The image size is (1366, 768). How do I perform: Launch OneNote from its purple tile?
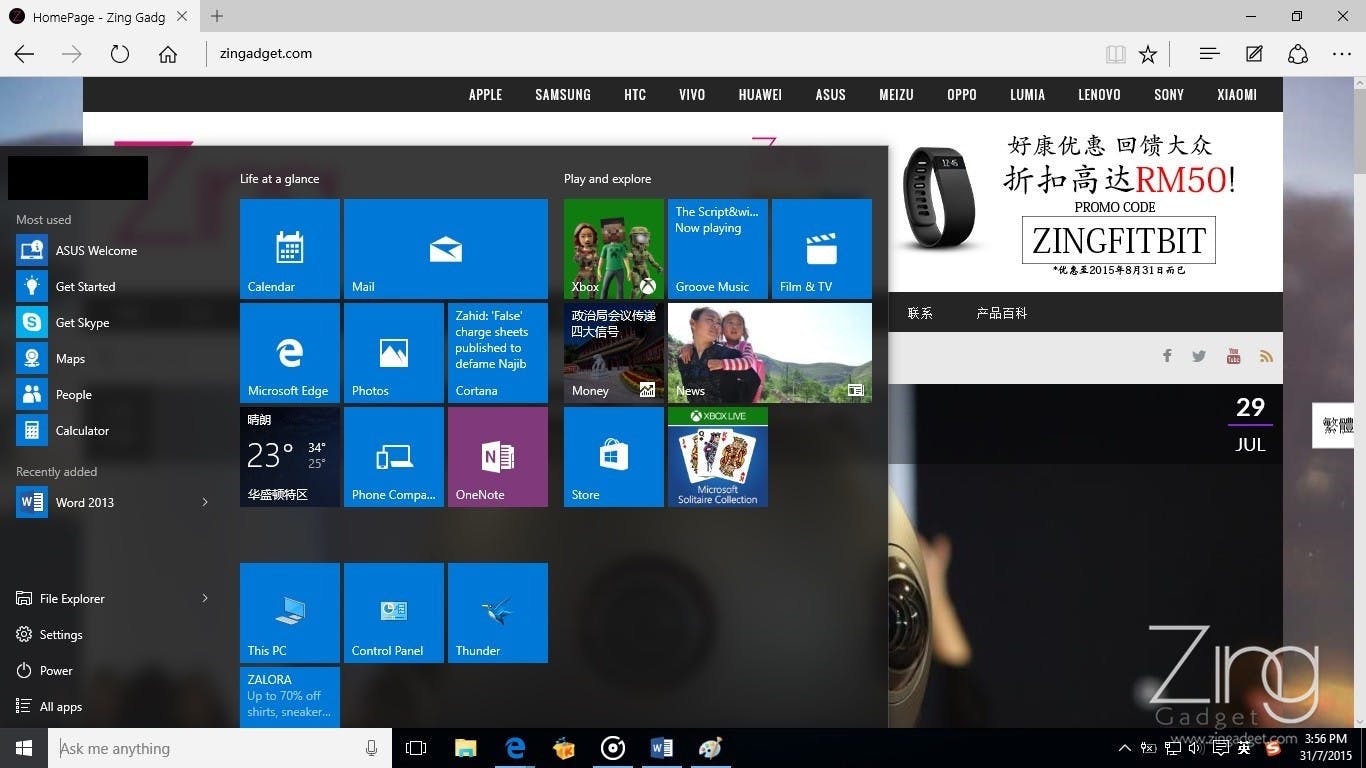497,456
